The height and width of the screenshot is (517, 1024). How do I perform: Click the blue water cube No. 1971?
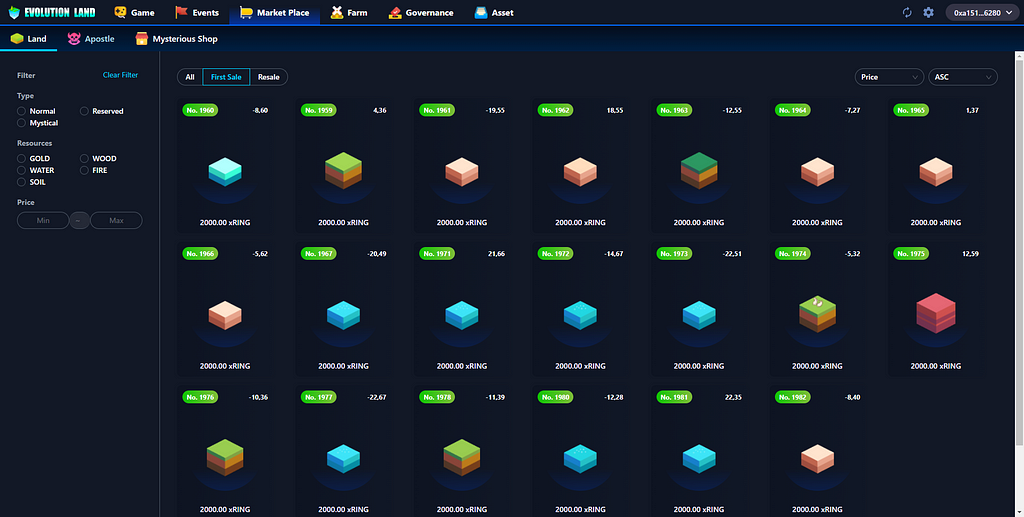(462, 315)
